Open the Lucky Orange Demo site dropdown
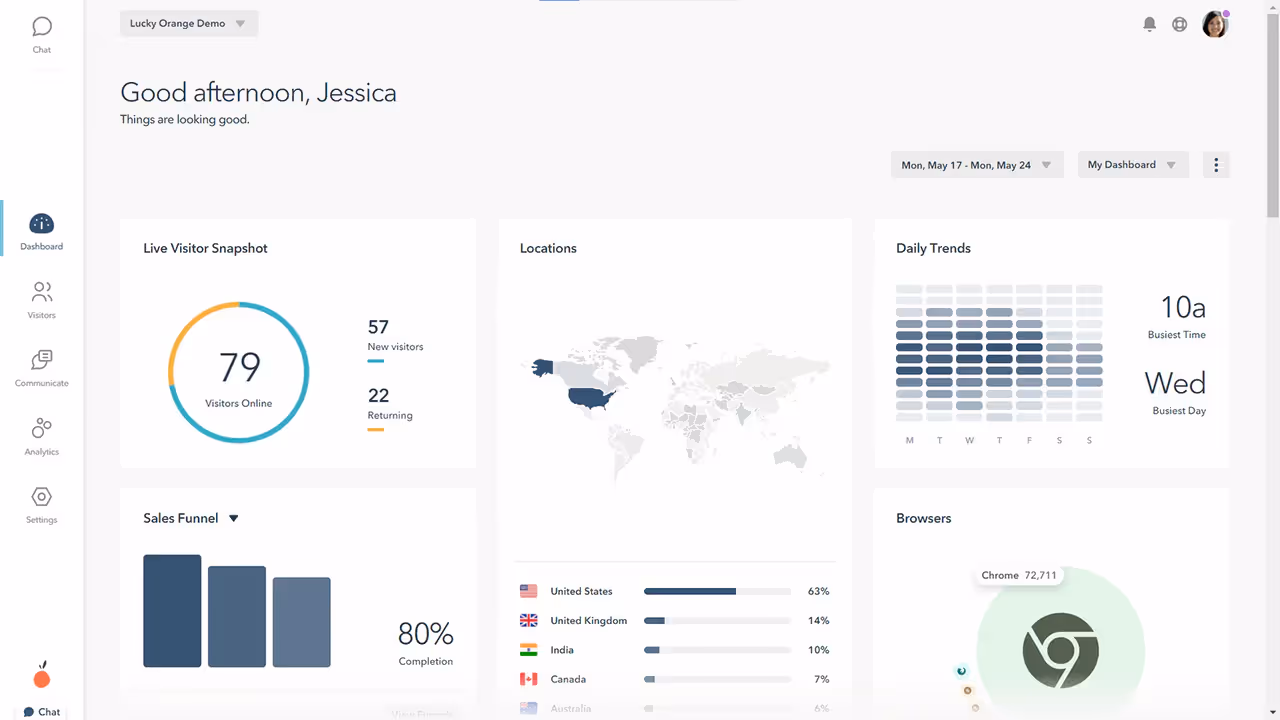Screen dimensions: 1280x720 [189, 24]
